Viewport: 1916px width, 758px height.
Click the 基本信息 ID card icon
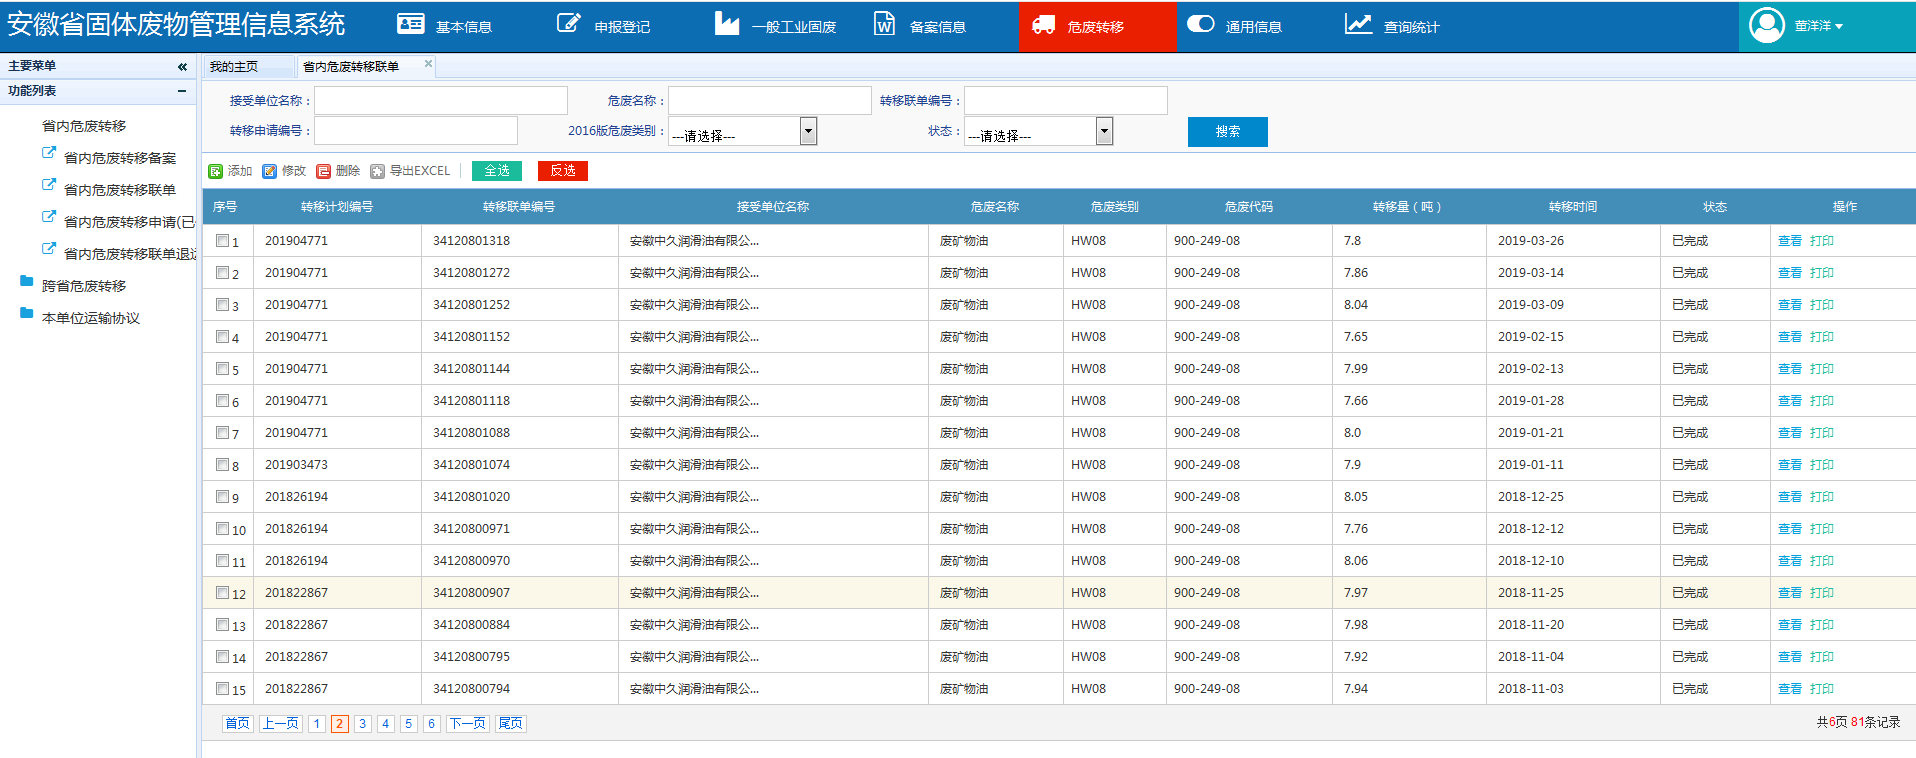(x=410, y=24)
